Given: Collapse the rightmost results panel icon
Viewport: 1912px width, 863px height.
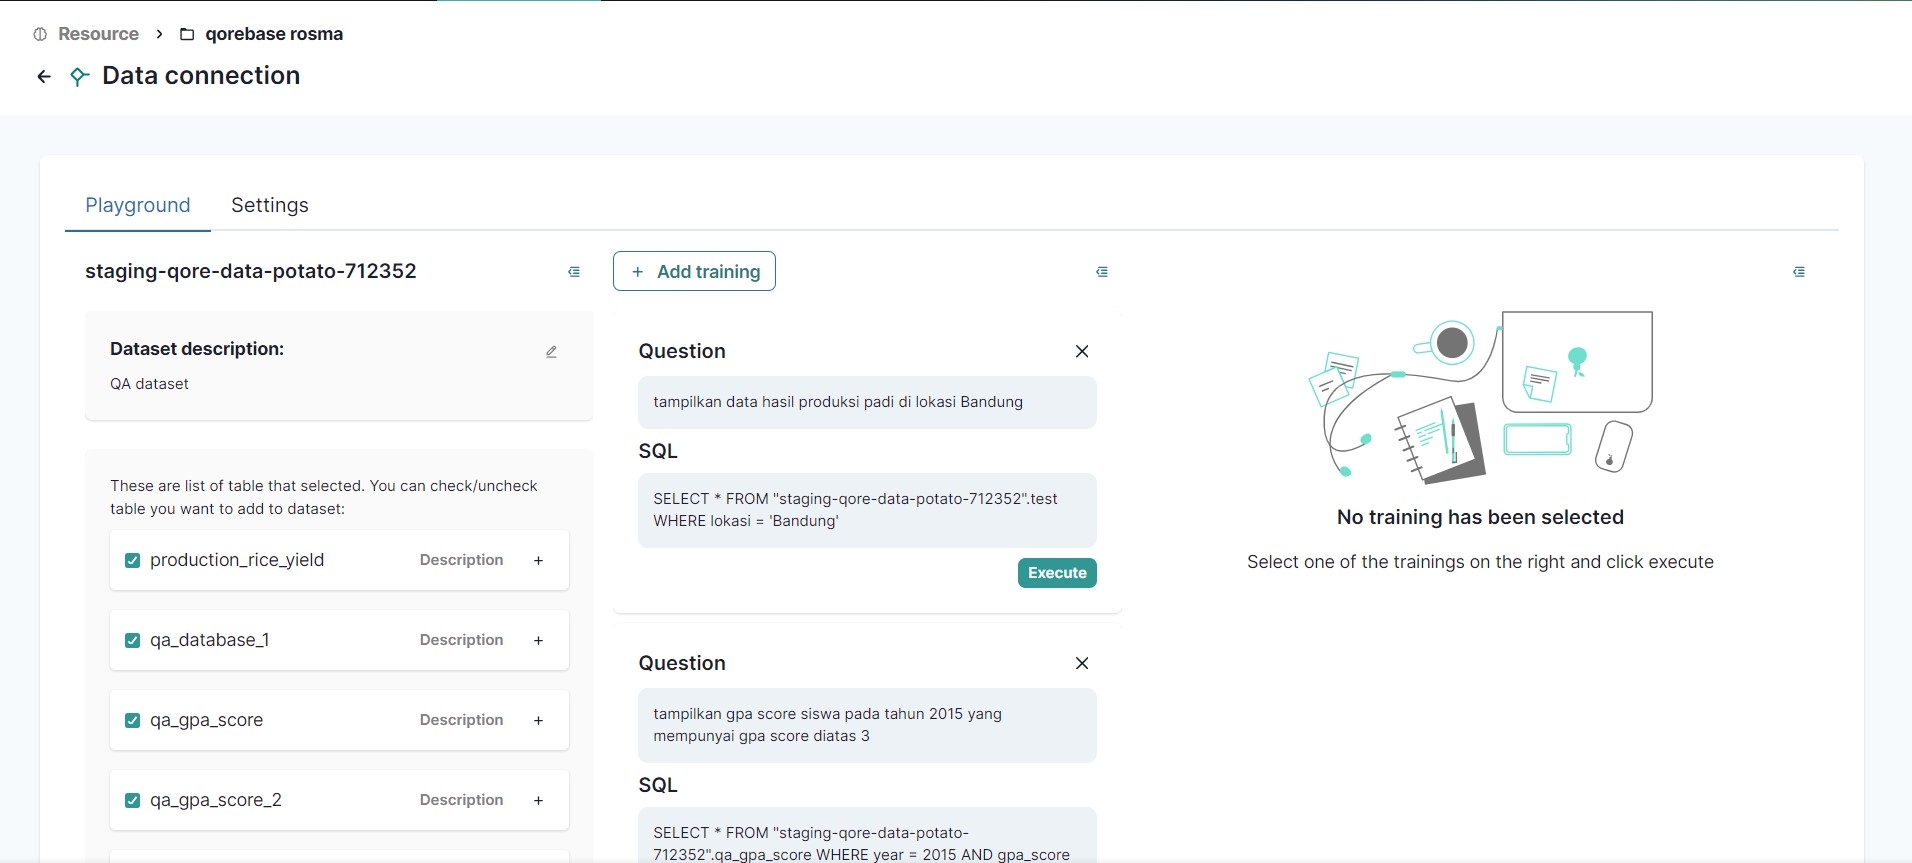Looking at the screenshot, I should click(1799, 272).
